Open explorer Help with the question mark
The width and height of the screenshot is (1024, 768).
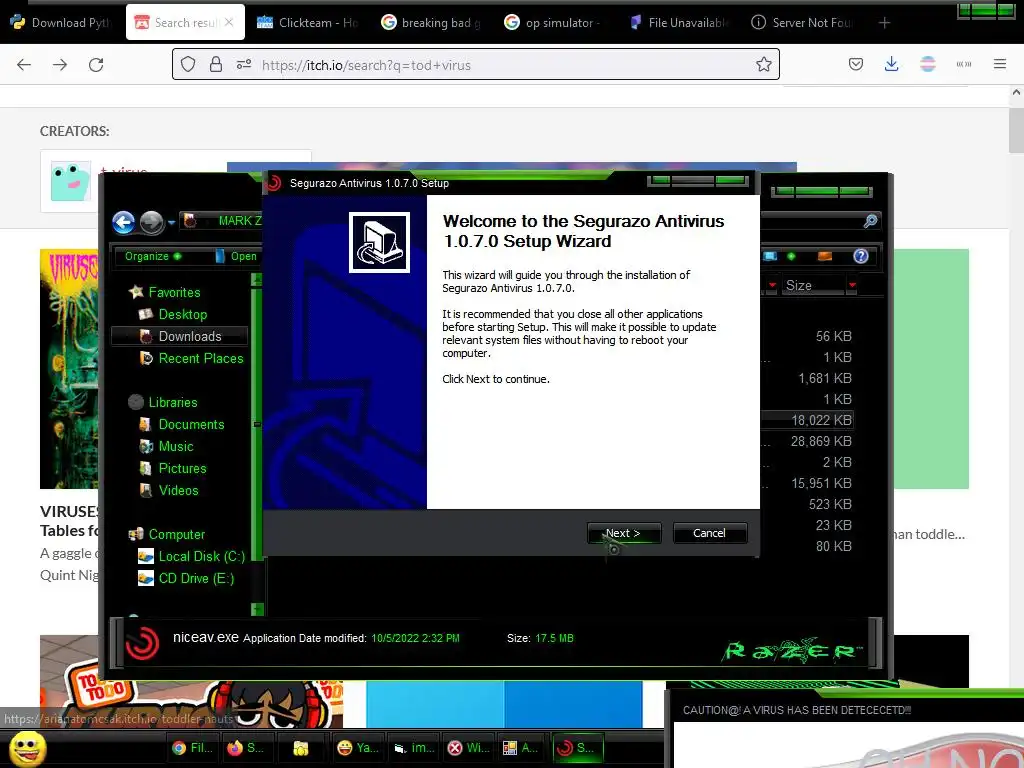pos(861,256)
